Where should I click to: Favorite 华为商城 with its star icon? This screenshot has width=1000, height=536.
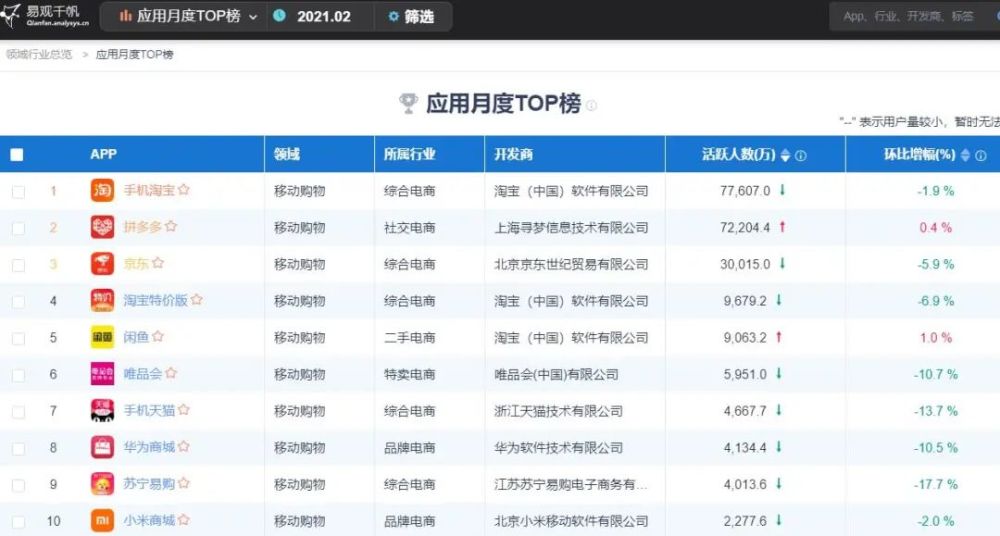(184, 446)
